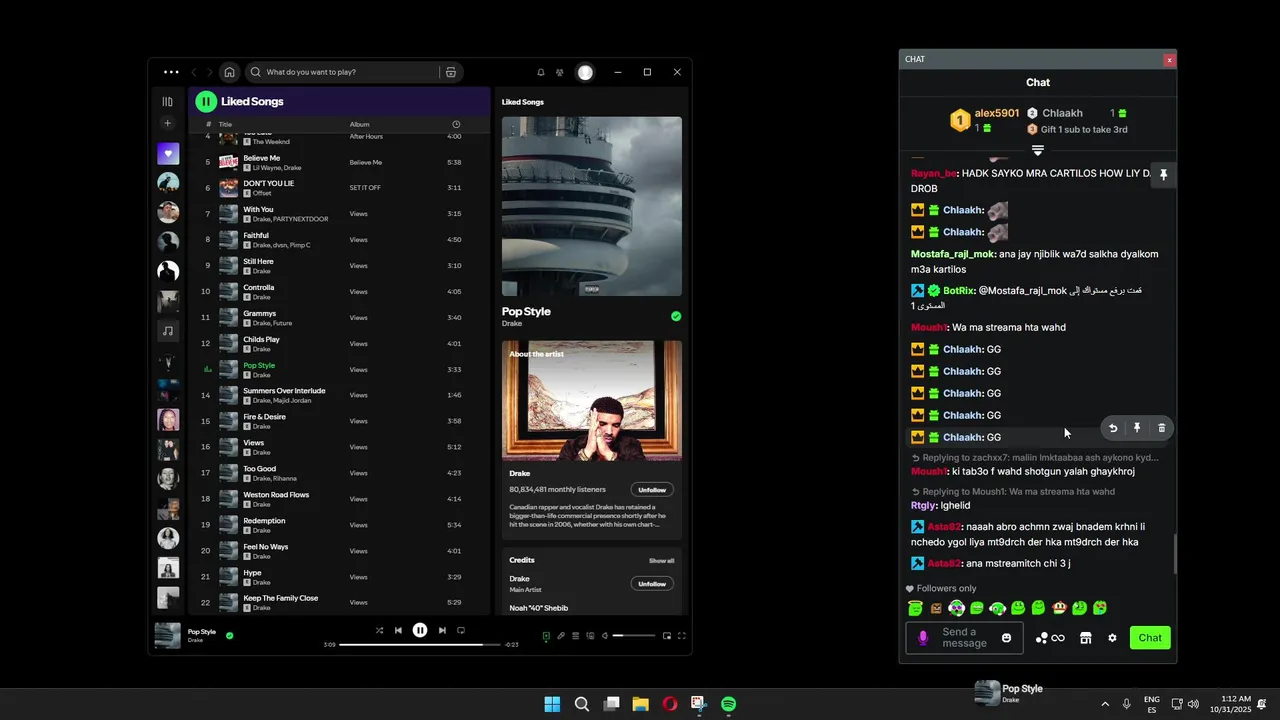Toggle liked check in bottom player bar
This screenshot has height=720, width=1280.
pos(229,635)
